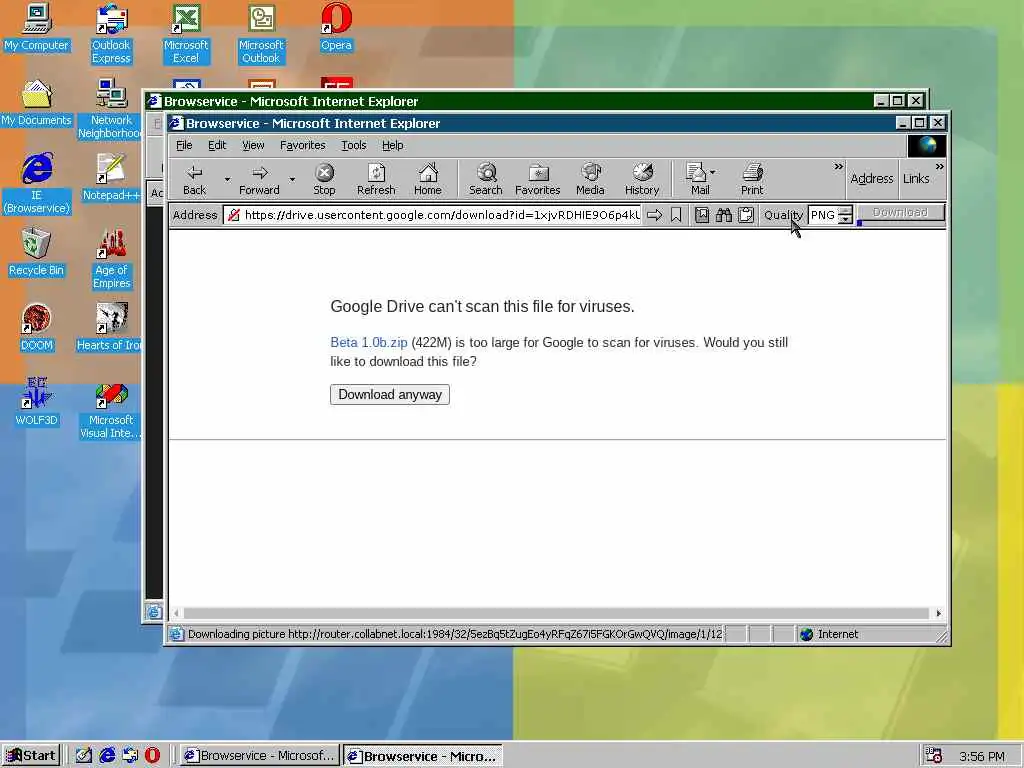The width and height of the screenshot is (1024, 768).
Task: Expand the hidden standard toolbar buttons chevron
Action: coord(839,167)
